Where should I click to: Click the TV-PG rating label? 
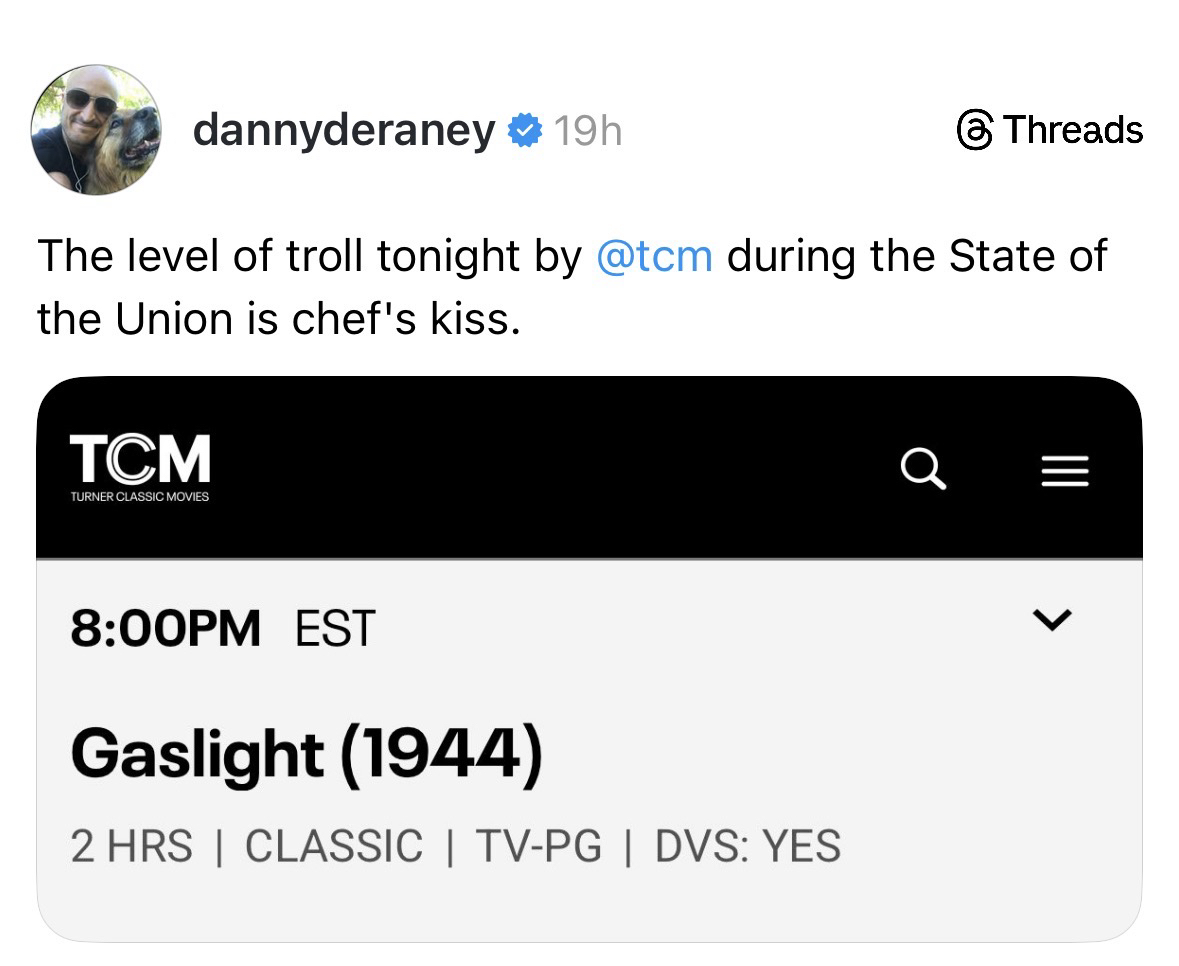[x=539, y=846]
